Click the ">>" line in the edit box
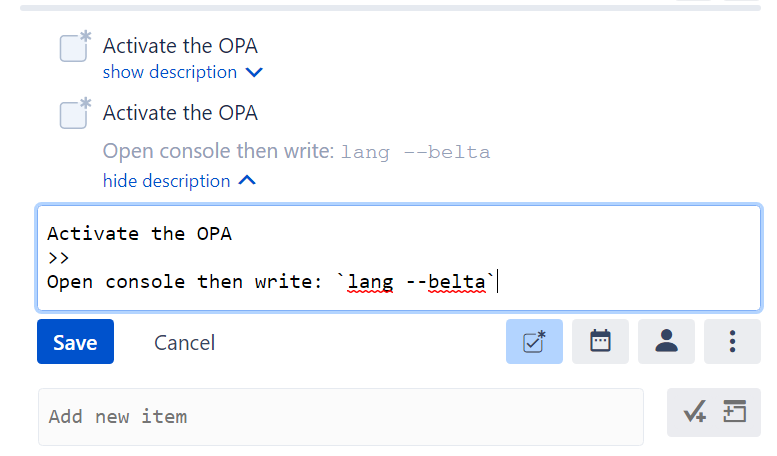Image resolution: width=777 pixels, height=456 pixels. coord(58,258)
